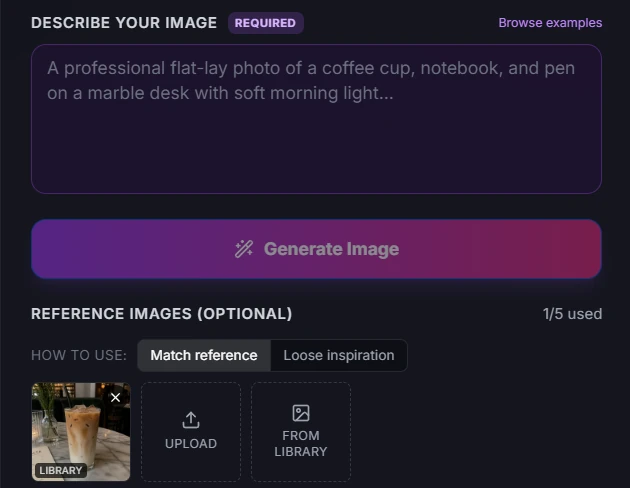This screenshot has height=488, width=630.
Task: Click the LIBRARY tag on the thumbnail
Action: click(x=61, y=470)
